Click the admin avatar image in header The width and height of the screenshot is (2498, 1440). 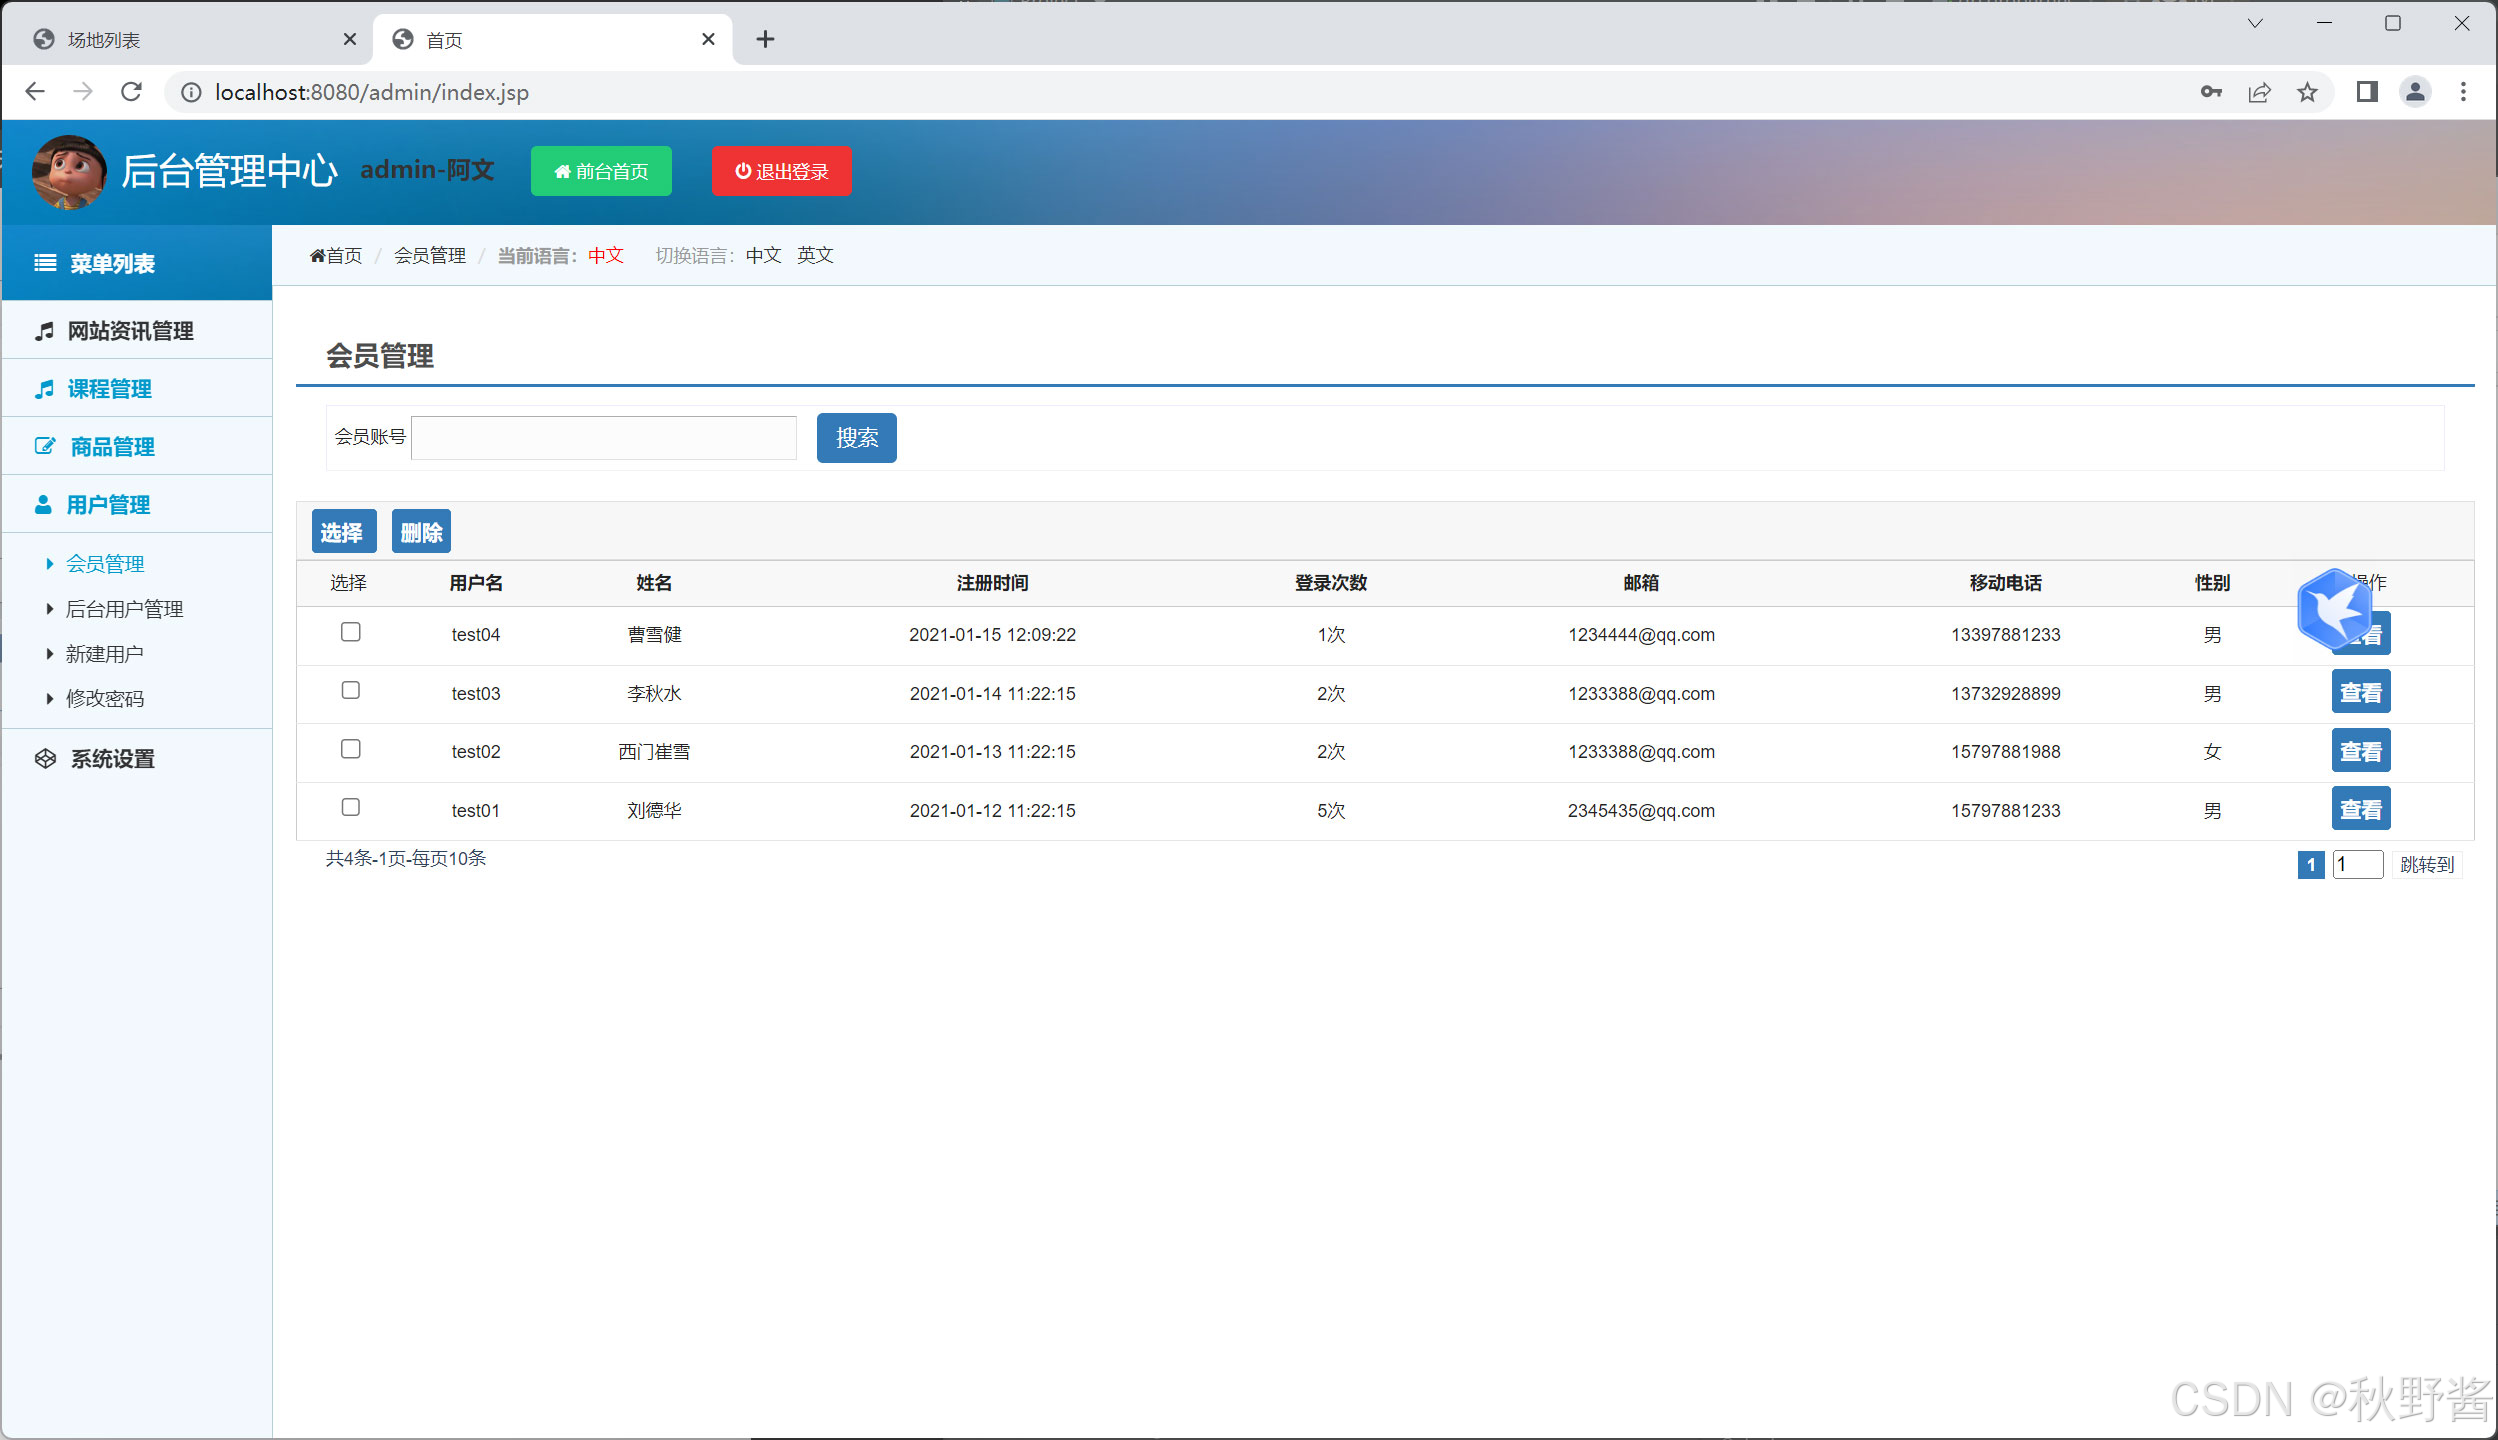[69, 172]
